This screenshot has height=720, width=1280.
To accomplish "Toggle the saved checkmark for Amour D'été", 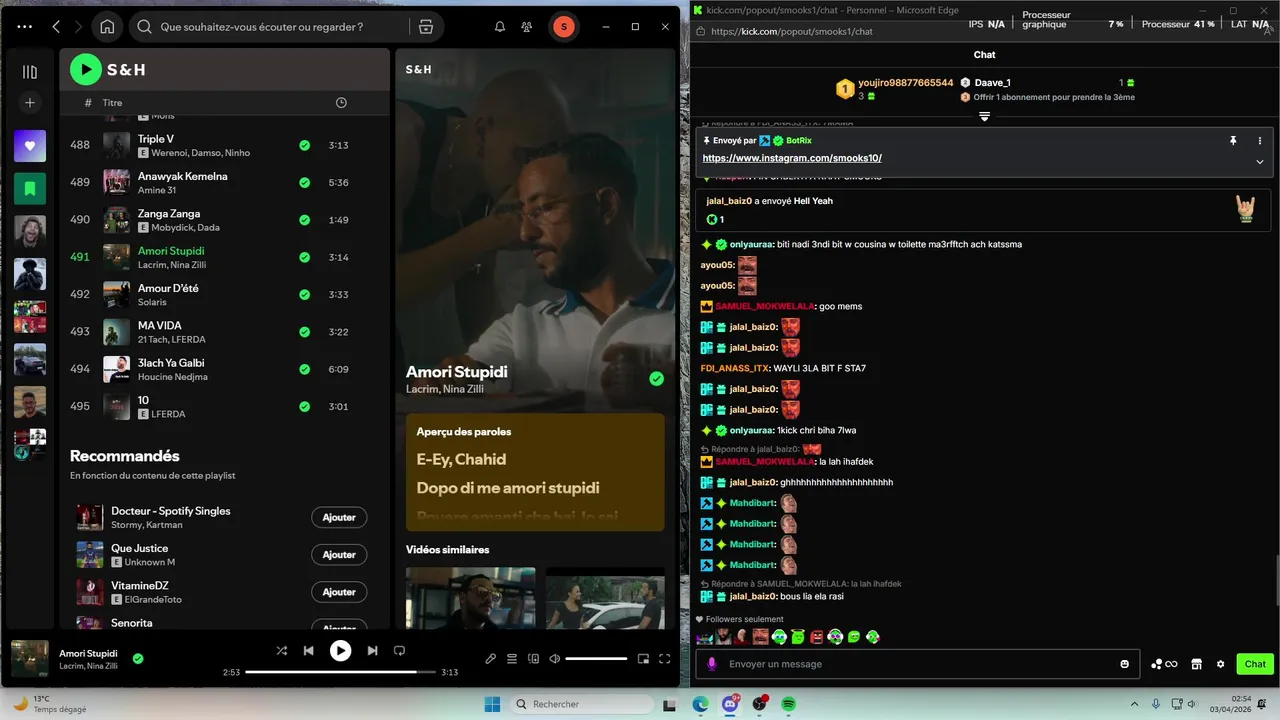I will [304, 294].
